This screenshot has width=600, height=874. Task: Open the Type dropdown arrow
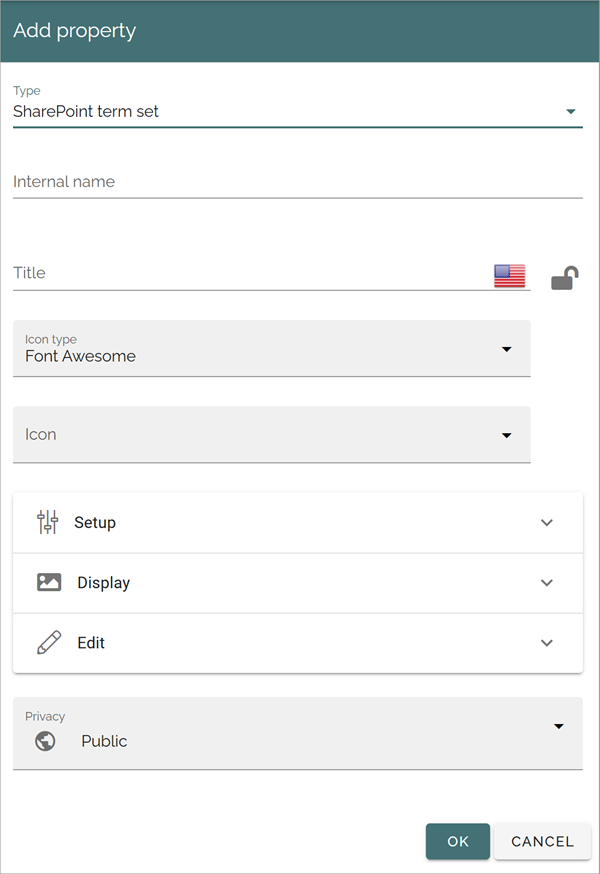(570, 111)
